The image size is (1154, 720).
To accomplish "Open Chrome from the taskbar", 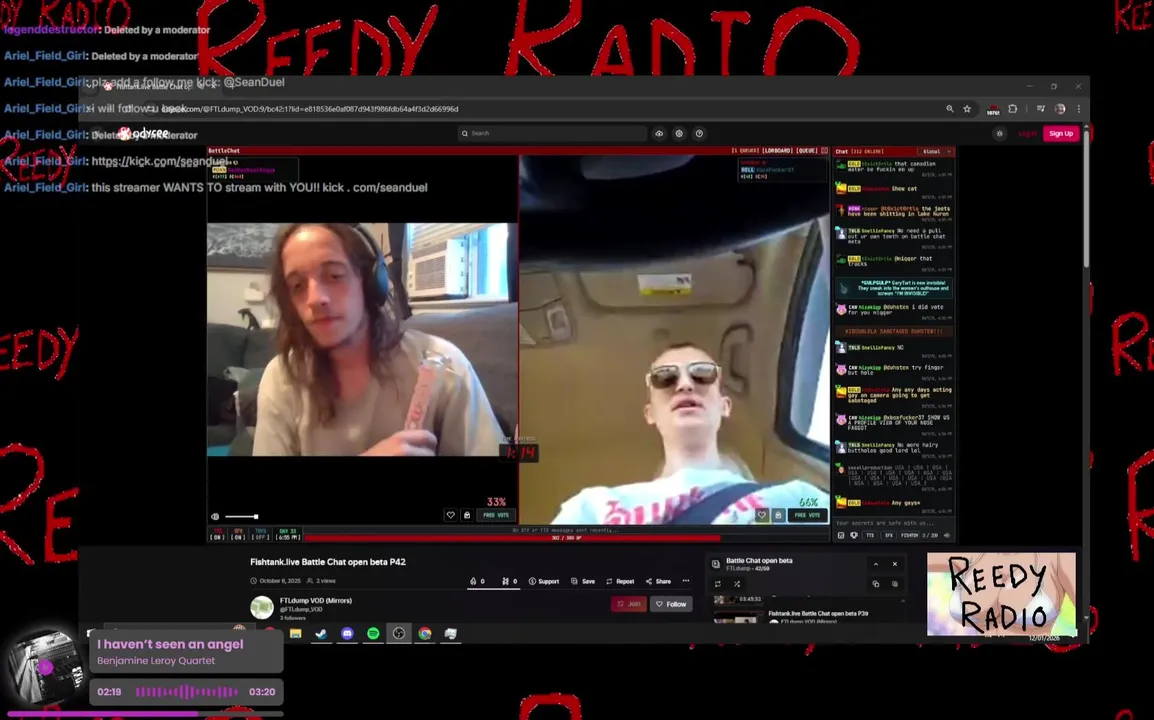I will click(x=425, y=633).
